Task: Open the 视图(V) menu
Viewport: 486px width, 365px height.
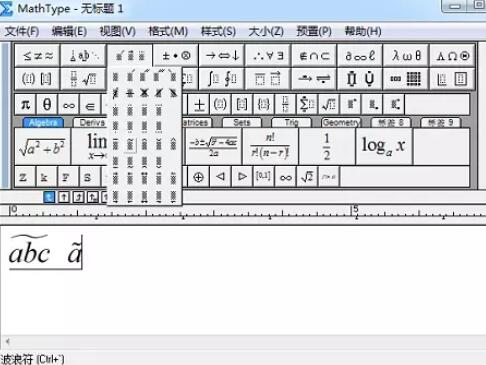Action: click(118, 31)
